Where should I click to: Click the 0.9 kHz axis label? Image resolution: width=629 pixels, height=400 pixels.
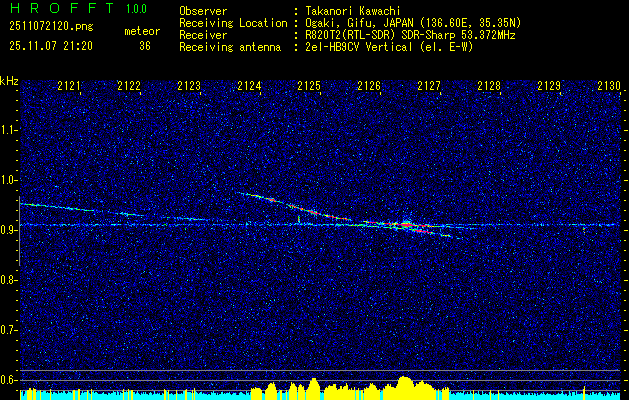click(x=8, y=230)
